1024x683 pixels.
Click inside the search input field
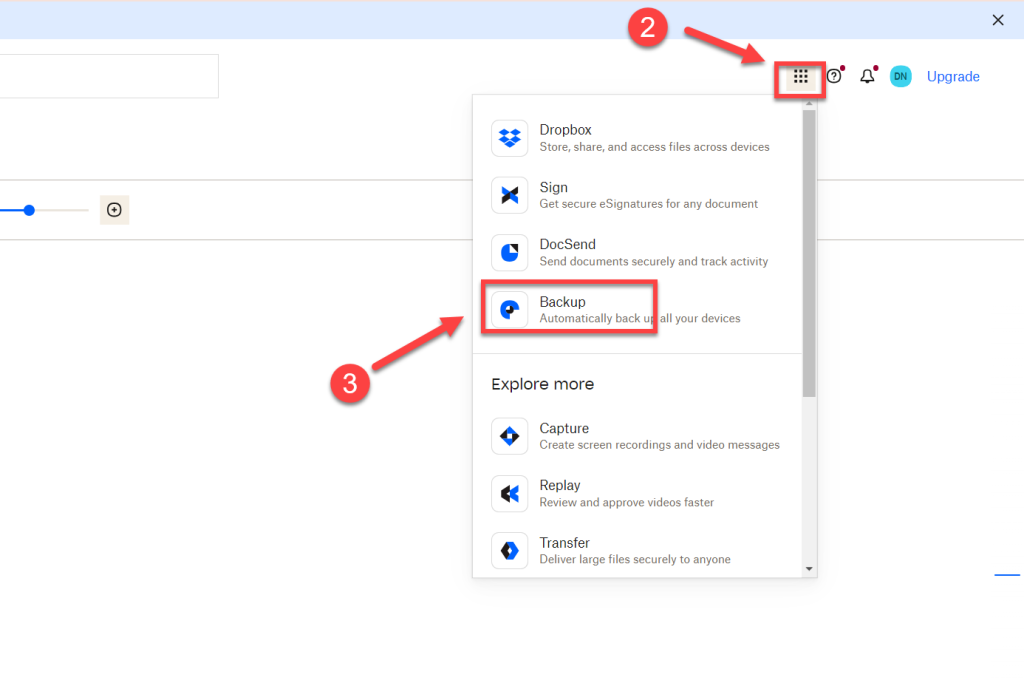click(108, 76)
